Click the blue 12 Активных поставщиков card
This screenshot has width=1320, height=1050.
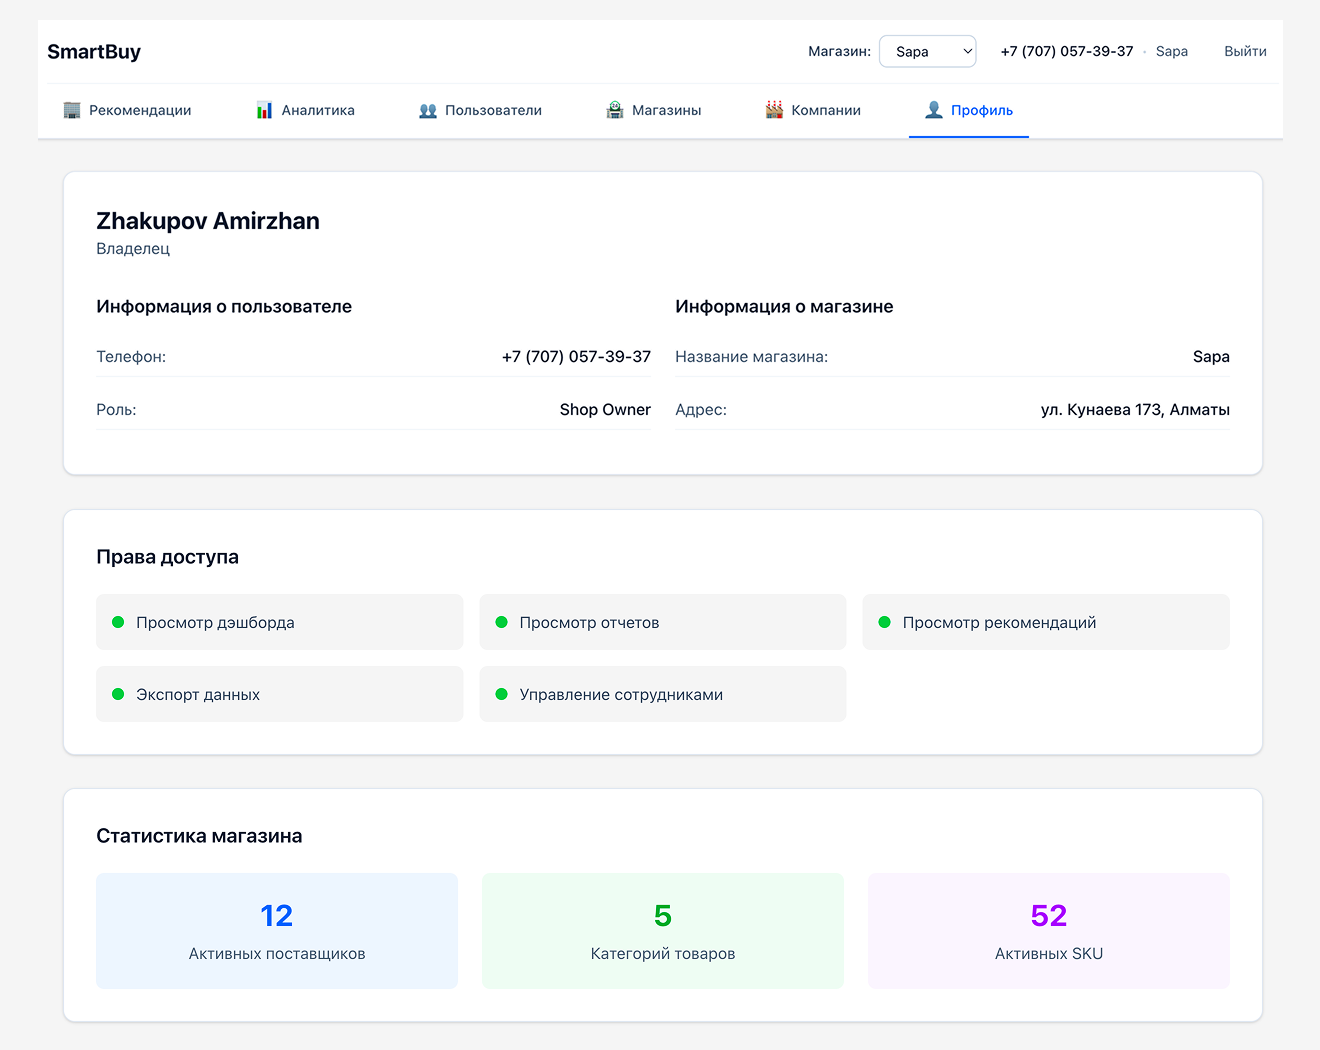pyautogui.click(x=277, y=931)
